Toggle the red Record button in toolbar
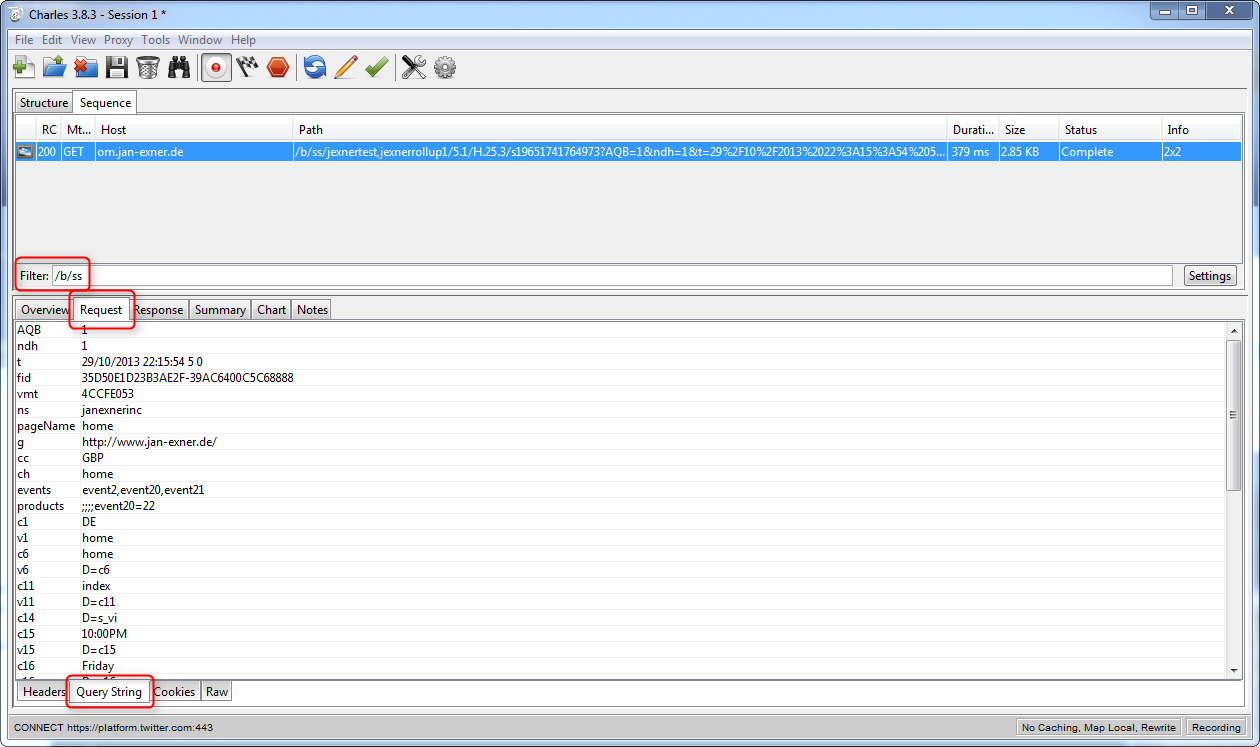The height and width of the screenshot is (747, 1260). coord(216,67)
